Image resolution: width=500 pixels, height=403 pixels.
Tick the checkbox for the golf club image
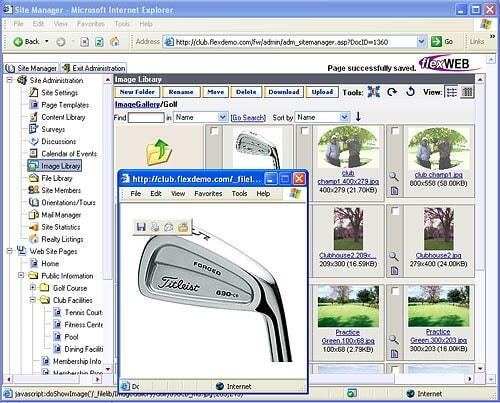pyautogui.click(x=214, y=131)
